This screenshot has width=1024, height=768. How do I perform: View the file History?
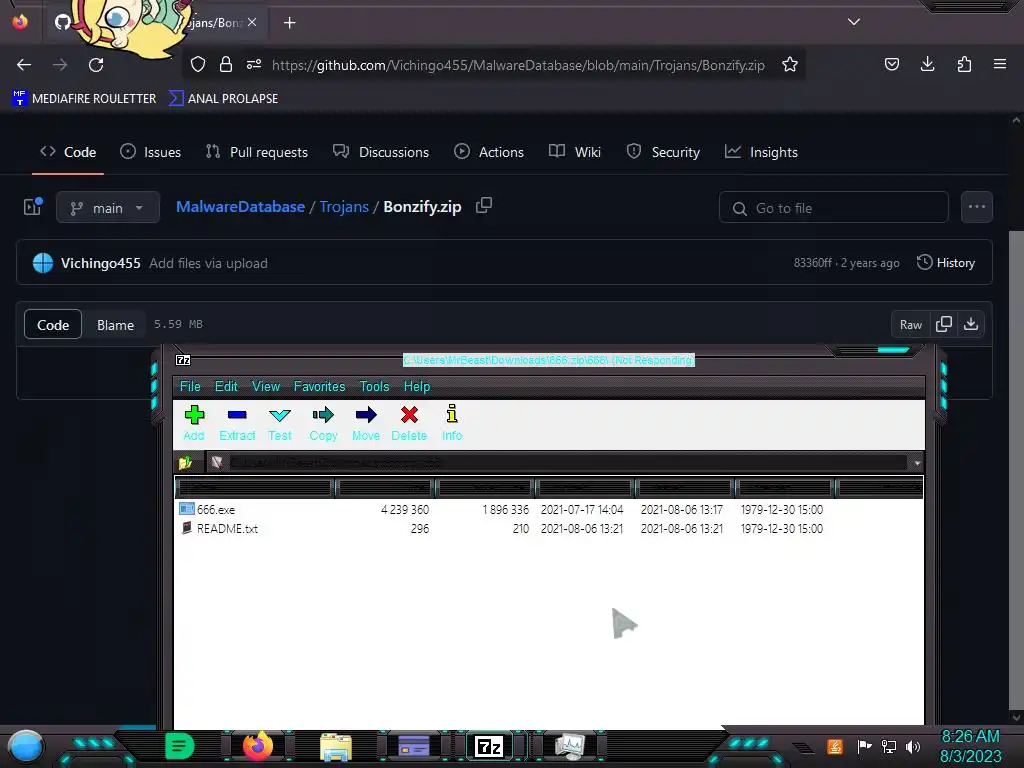point(946,263)
